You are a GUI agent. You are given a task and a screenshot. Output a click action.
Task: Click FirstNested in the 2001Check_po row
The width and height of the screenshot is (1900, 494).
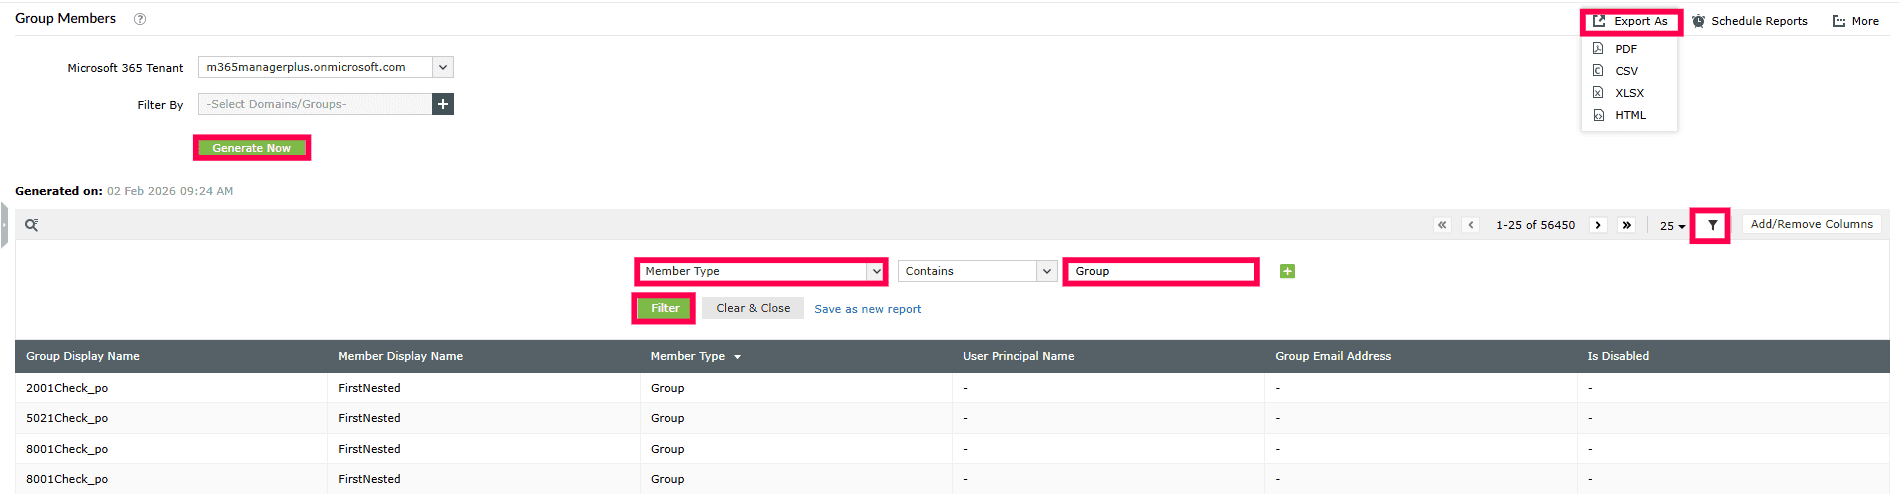pos(369,388)
